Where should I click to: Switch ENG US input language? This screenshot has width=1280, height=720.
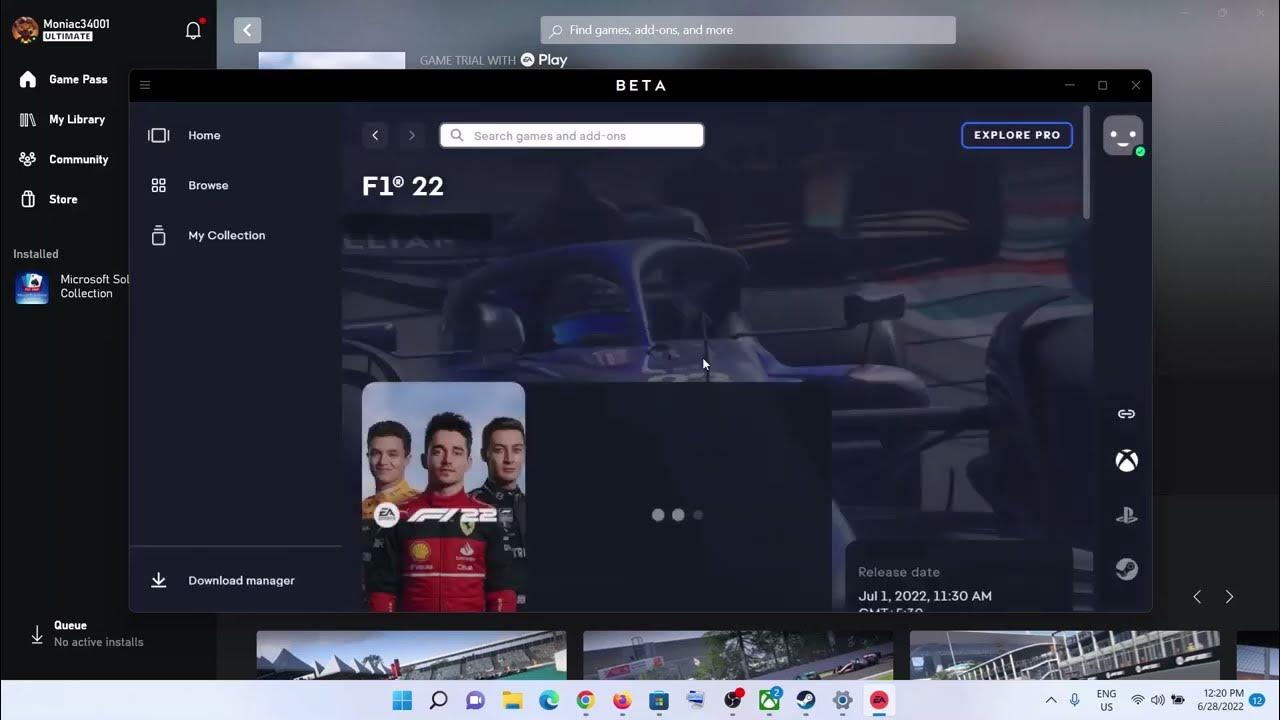click(x=1106, y=699)
